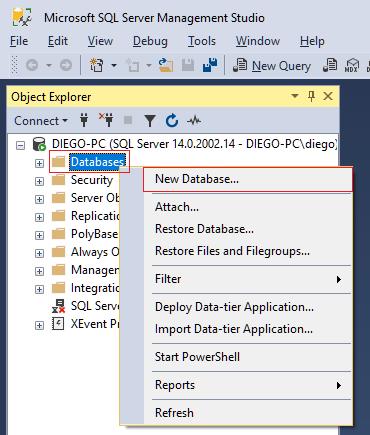
Task: Open the Window menu
Action: coord(258,41)
